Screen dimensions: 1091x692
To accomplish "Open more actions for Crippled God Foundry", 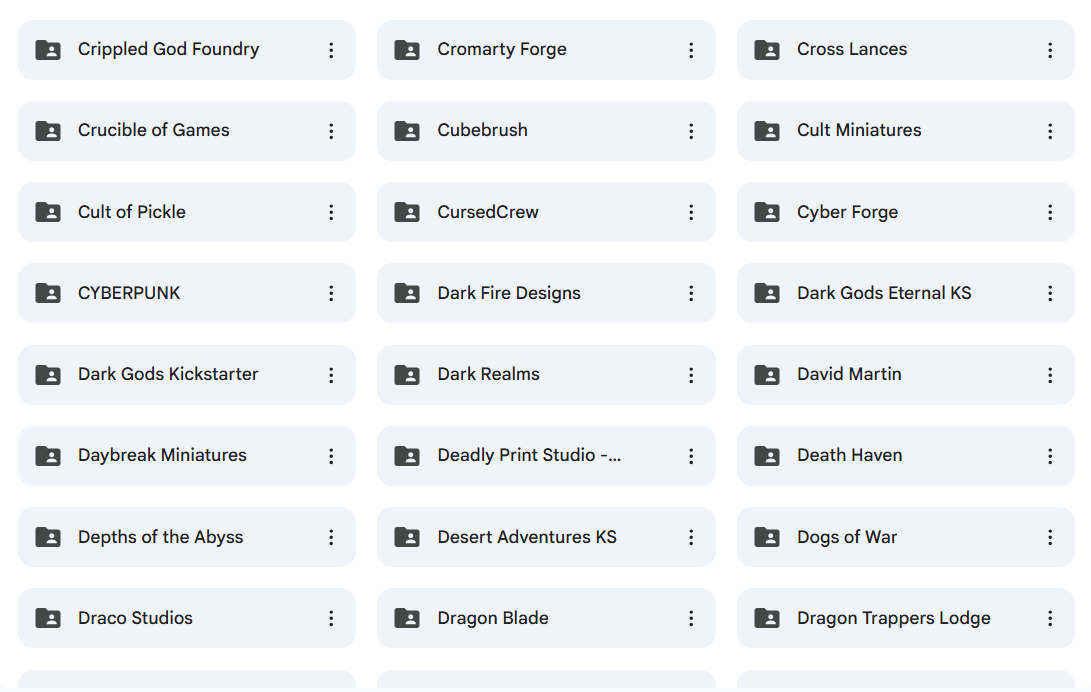I will (x=331, y=50).
